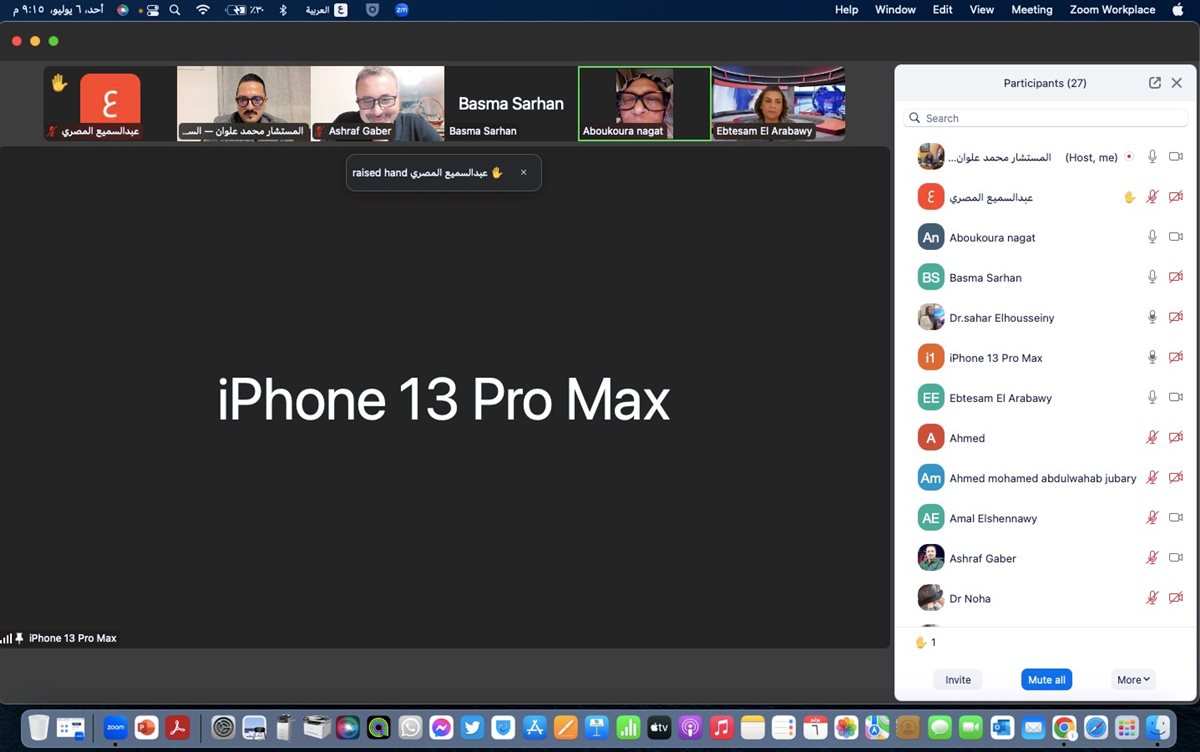Open the More dropdown in Participants
This screenshot has width=1200, height=752.
coord(1134,679)
